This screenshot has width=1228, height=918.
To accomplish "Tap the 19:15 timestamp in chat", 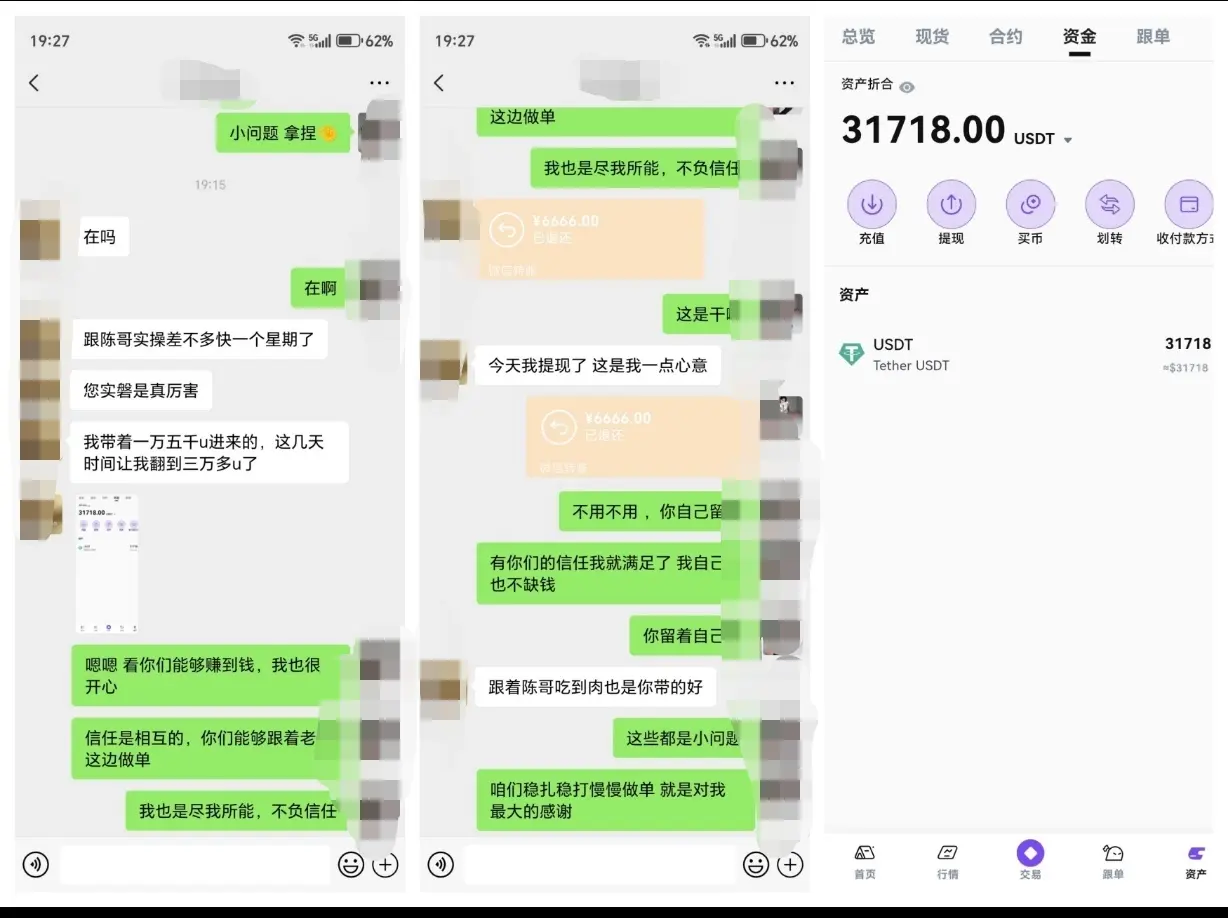I will tap(210, 185).
